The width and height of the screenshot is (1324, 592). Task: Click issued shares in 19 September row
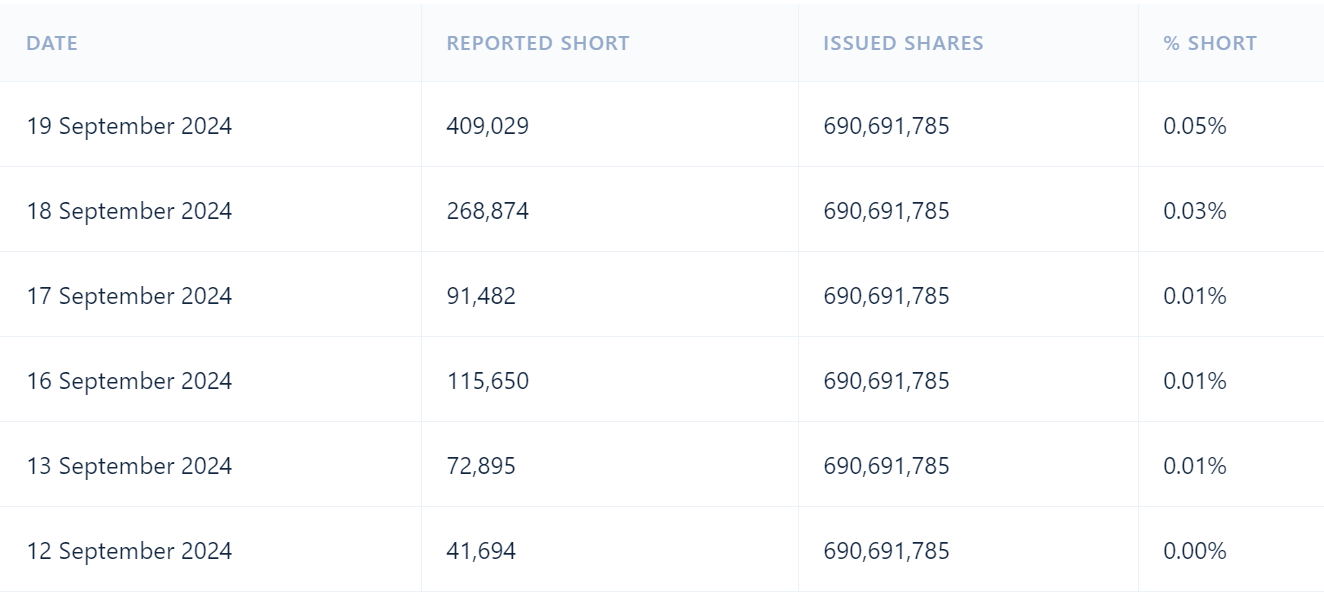(887, 126)
